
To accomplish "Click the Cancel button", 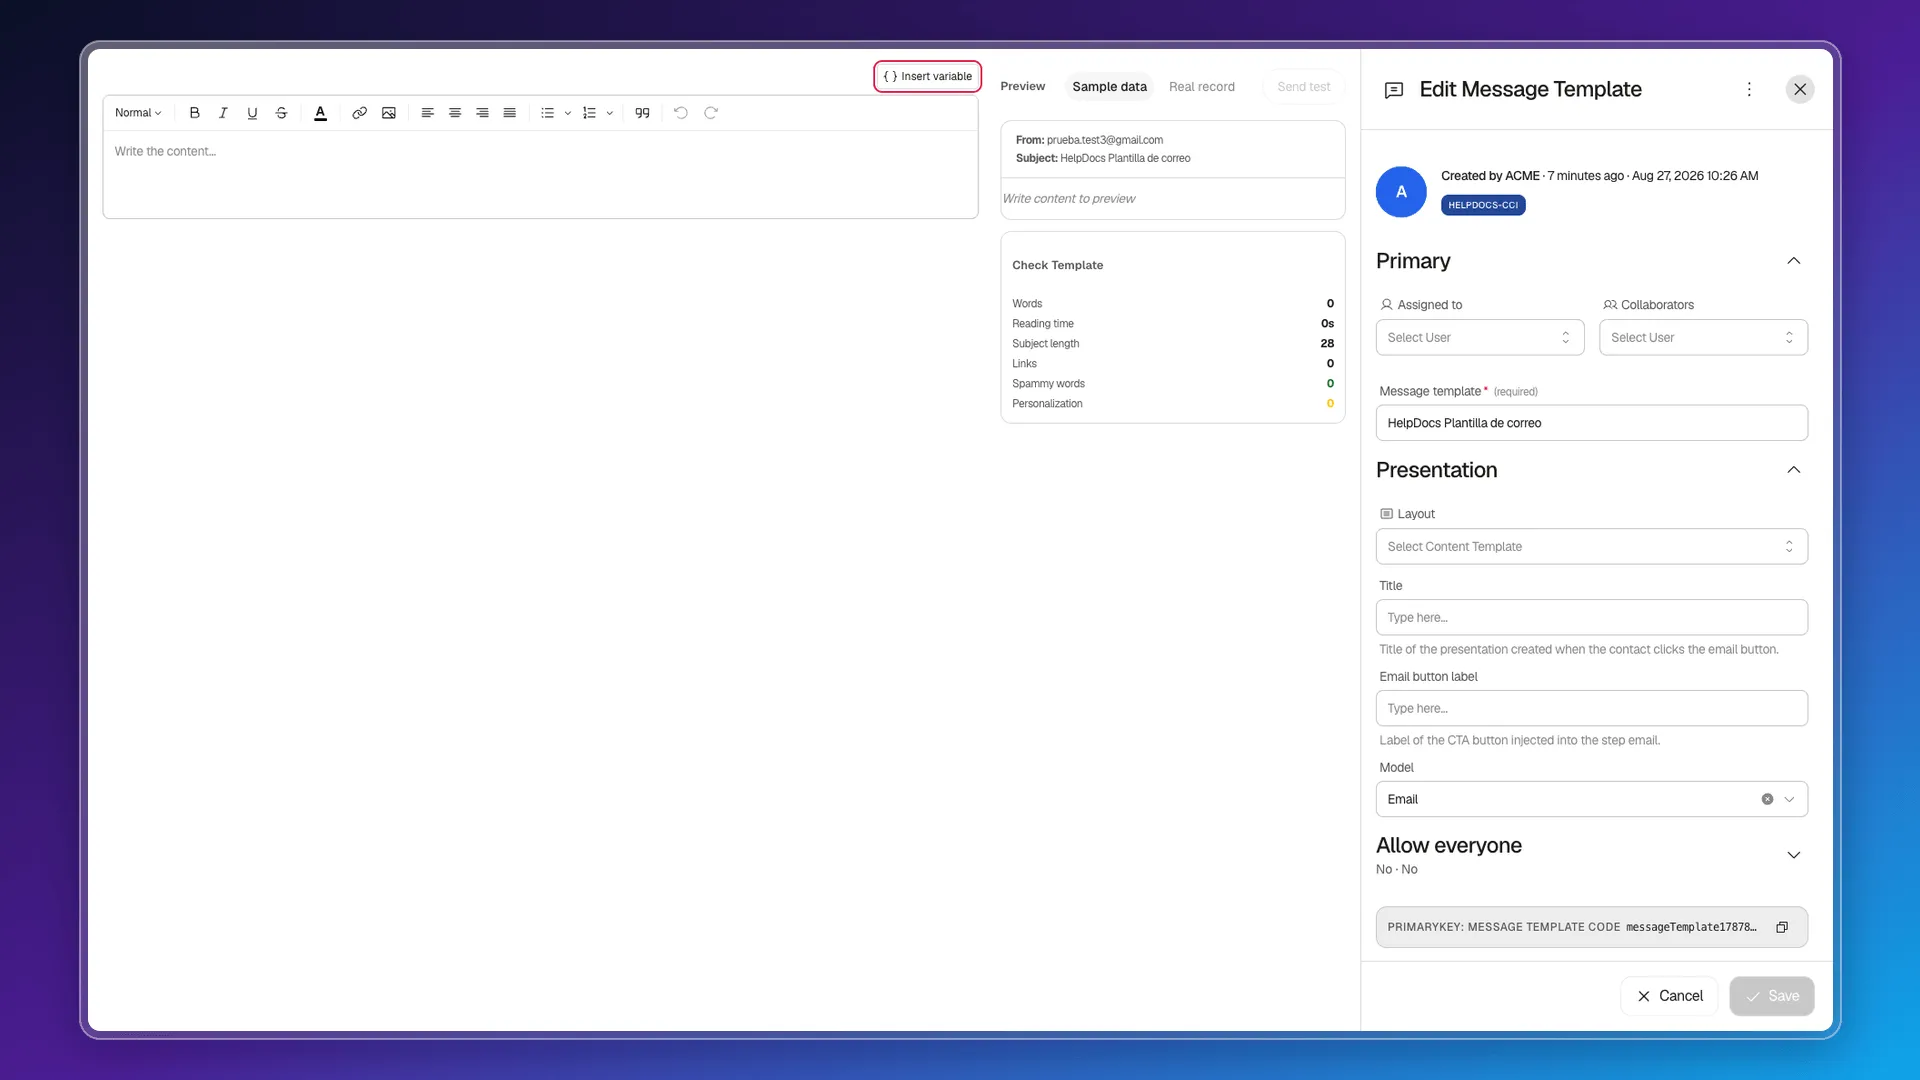I will pos(1669,996).
